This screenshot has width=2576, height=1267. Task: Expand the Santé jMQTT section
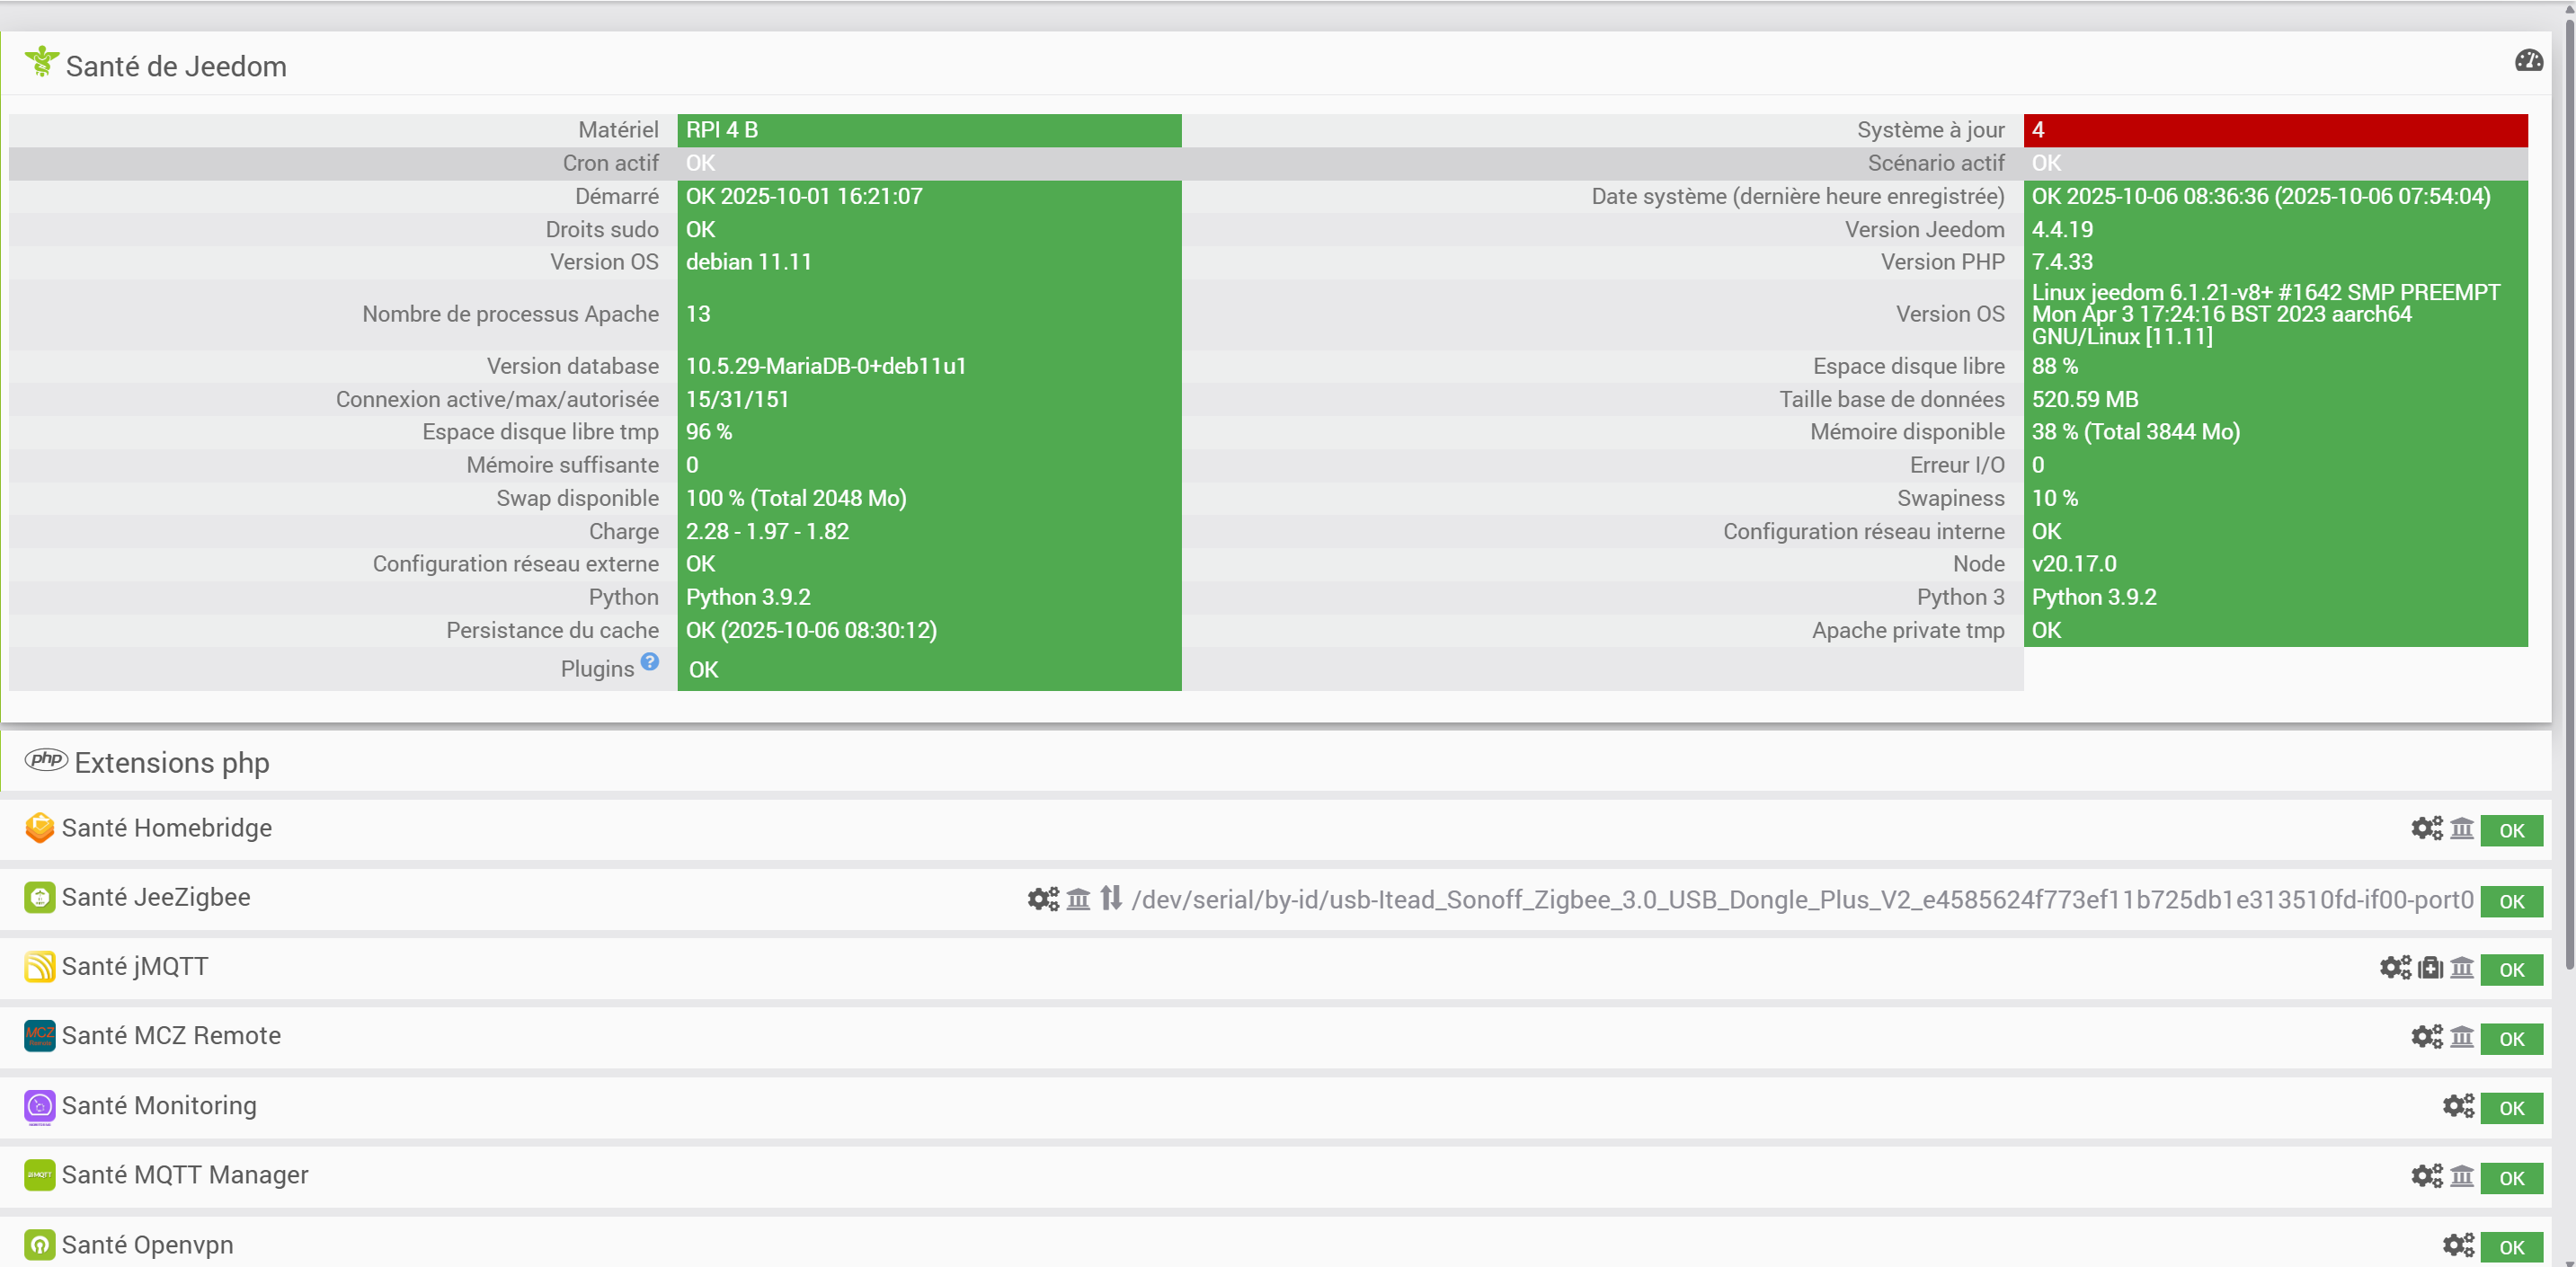135,966
